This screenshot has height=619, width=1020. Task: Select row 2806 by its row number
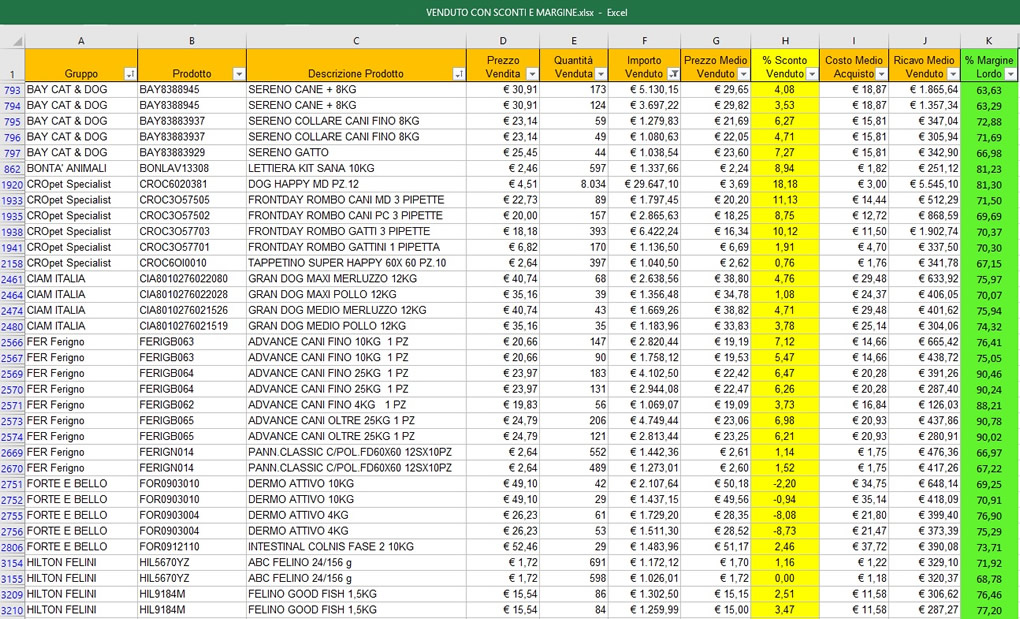coord(12,547)
